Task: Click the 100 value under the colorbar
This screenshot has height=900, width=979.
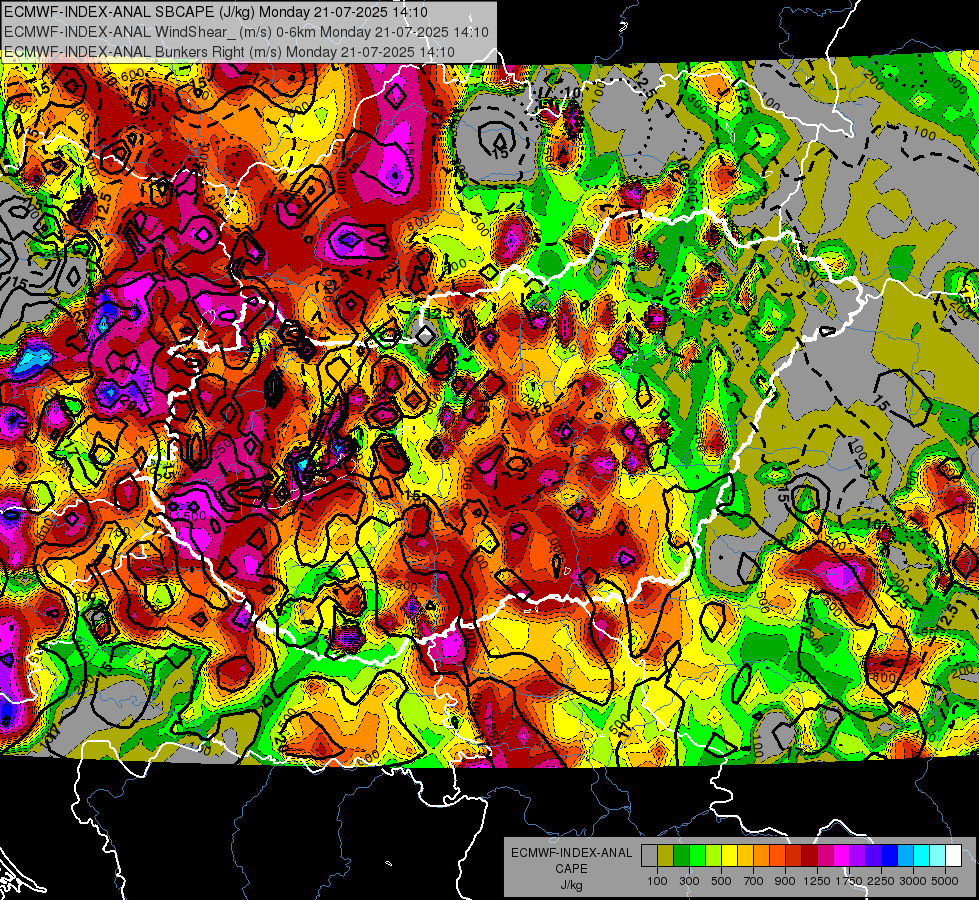Action: point(657,881)
